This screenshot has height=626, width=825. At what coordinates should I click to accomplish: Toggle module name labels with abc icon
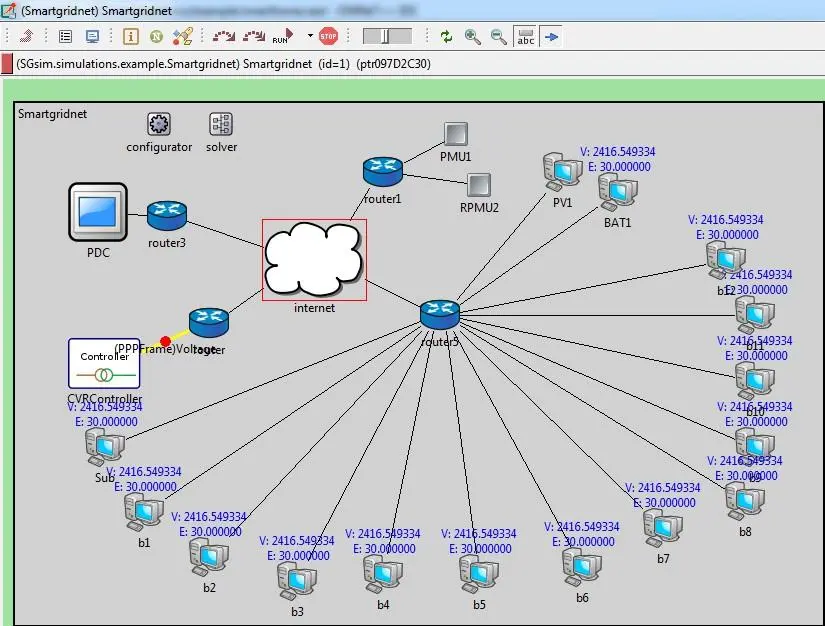point(525,36)
